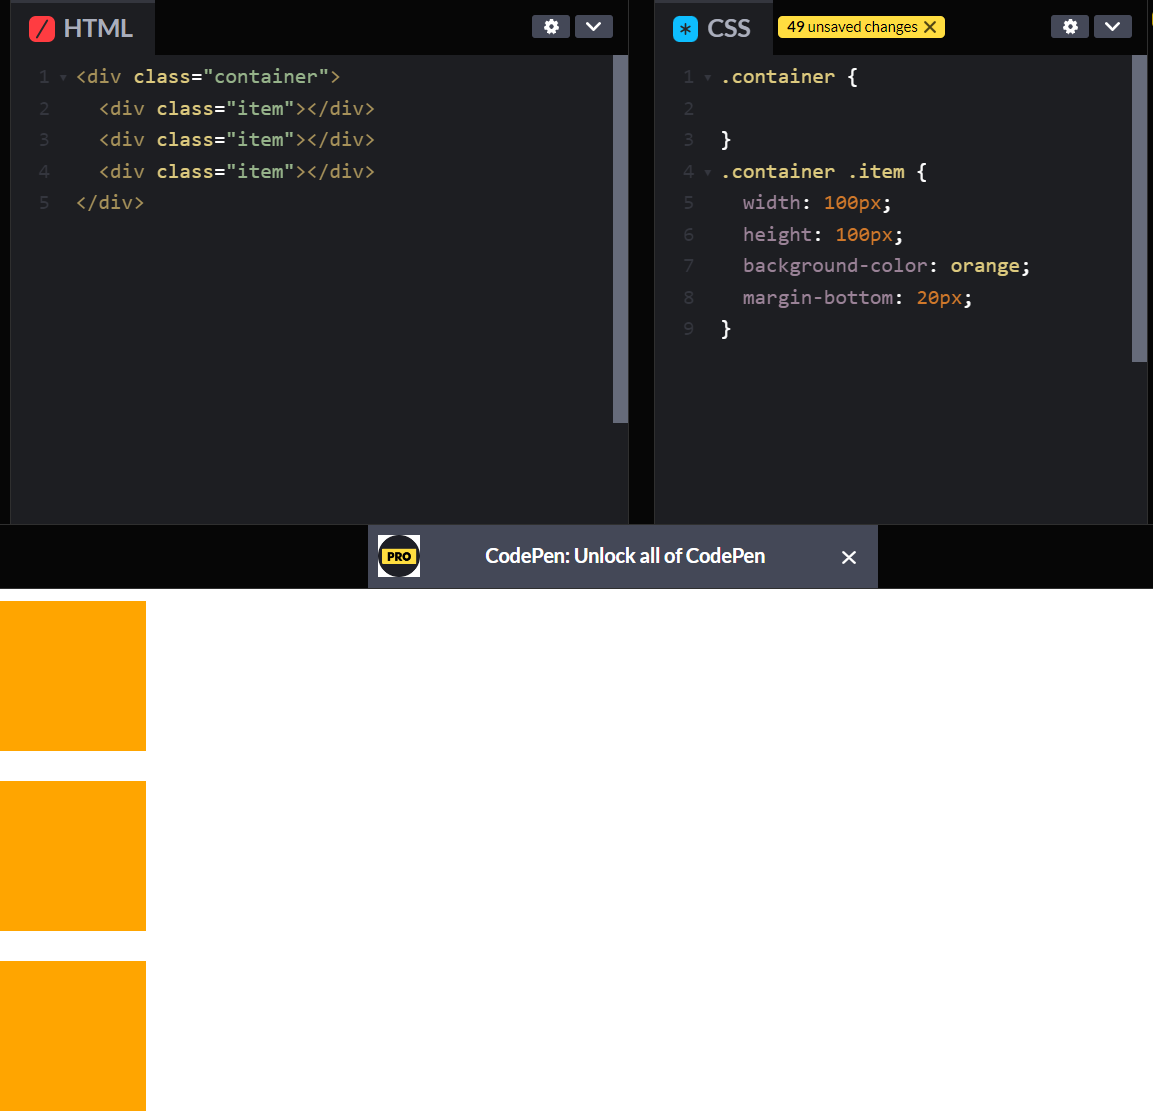Open HTML editor settings gear
The height and width of the screenshot is (1111, 1153).
click(551, 27)
